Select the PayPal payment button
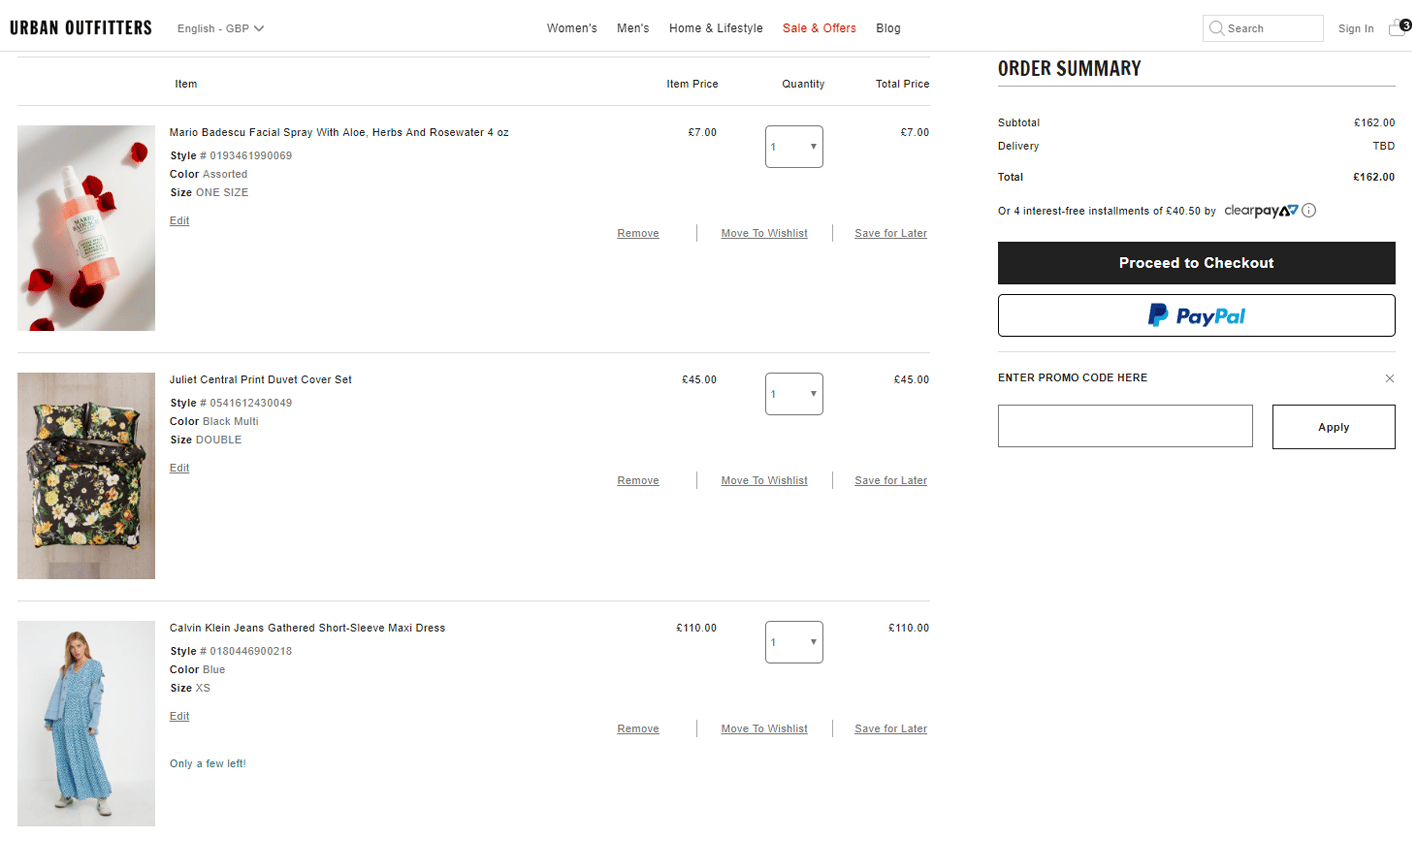Screen dimensions: 1412x848 coord(1196,315)
